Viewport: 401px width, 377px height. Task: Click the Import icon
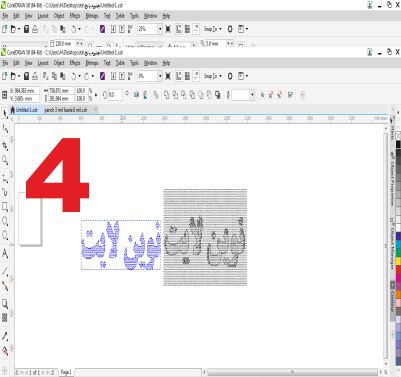pos(113,76)
